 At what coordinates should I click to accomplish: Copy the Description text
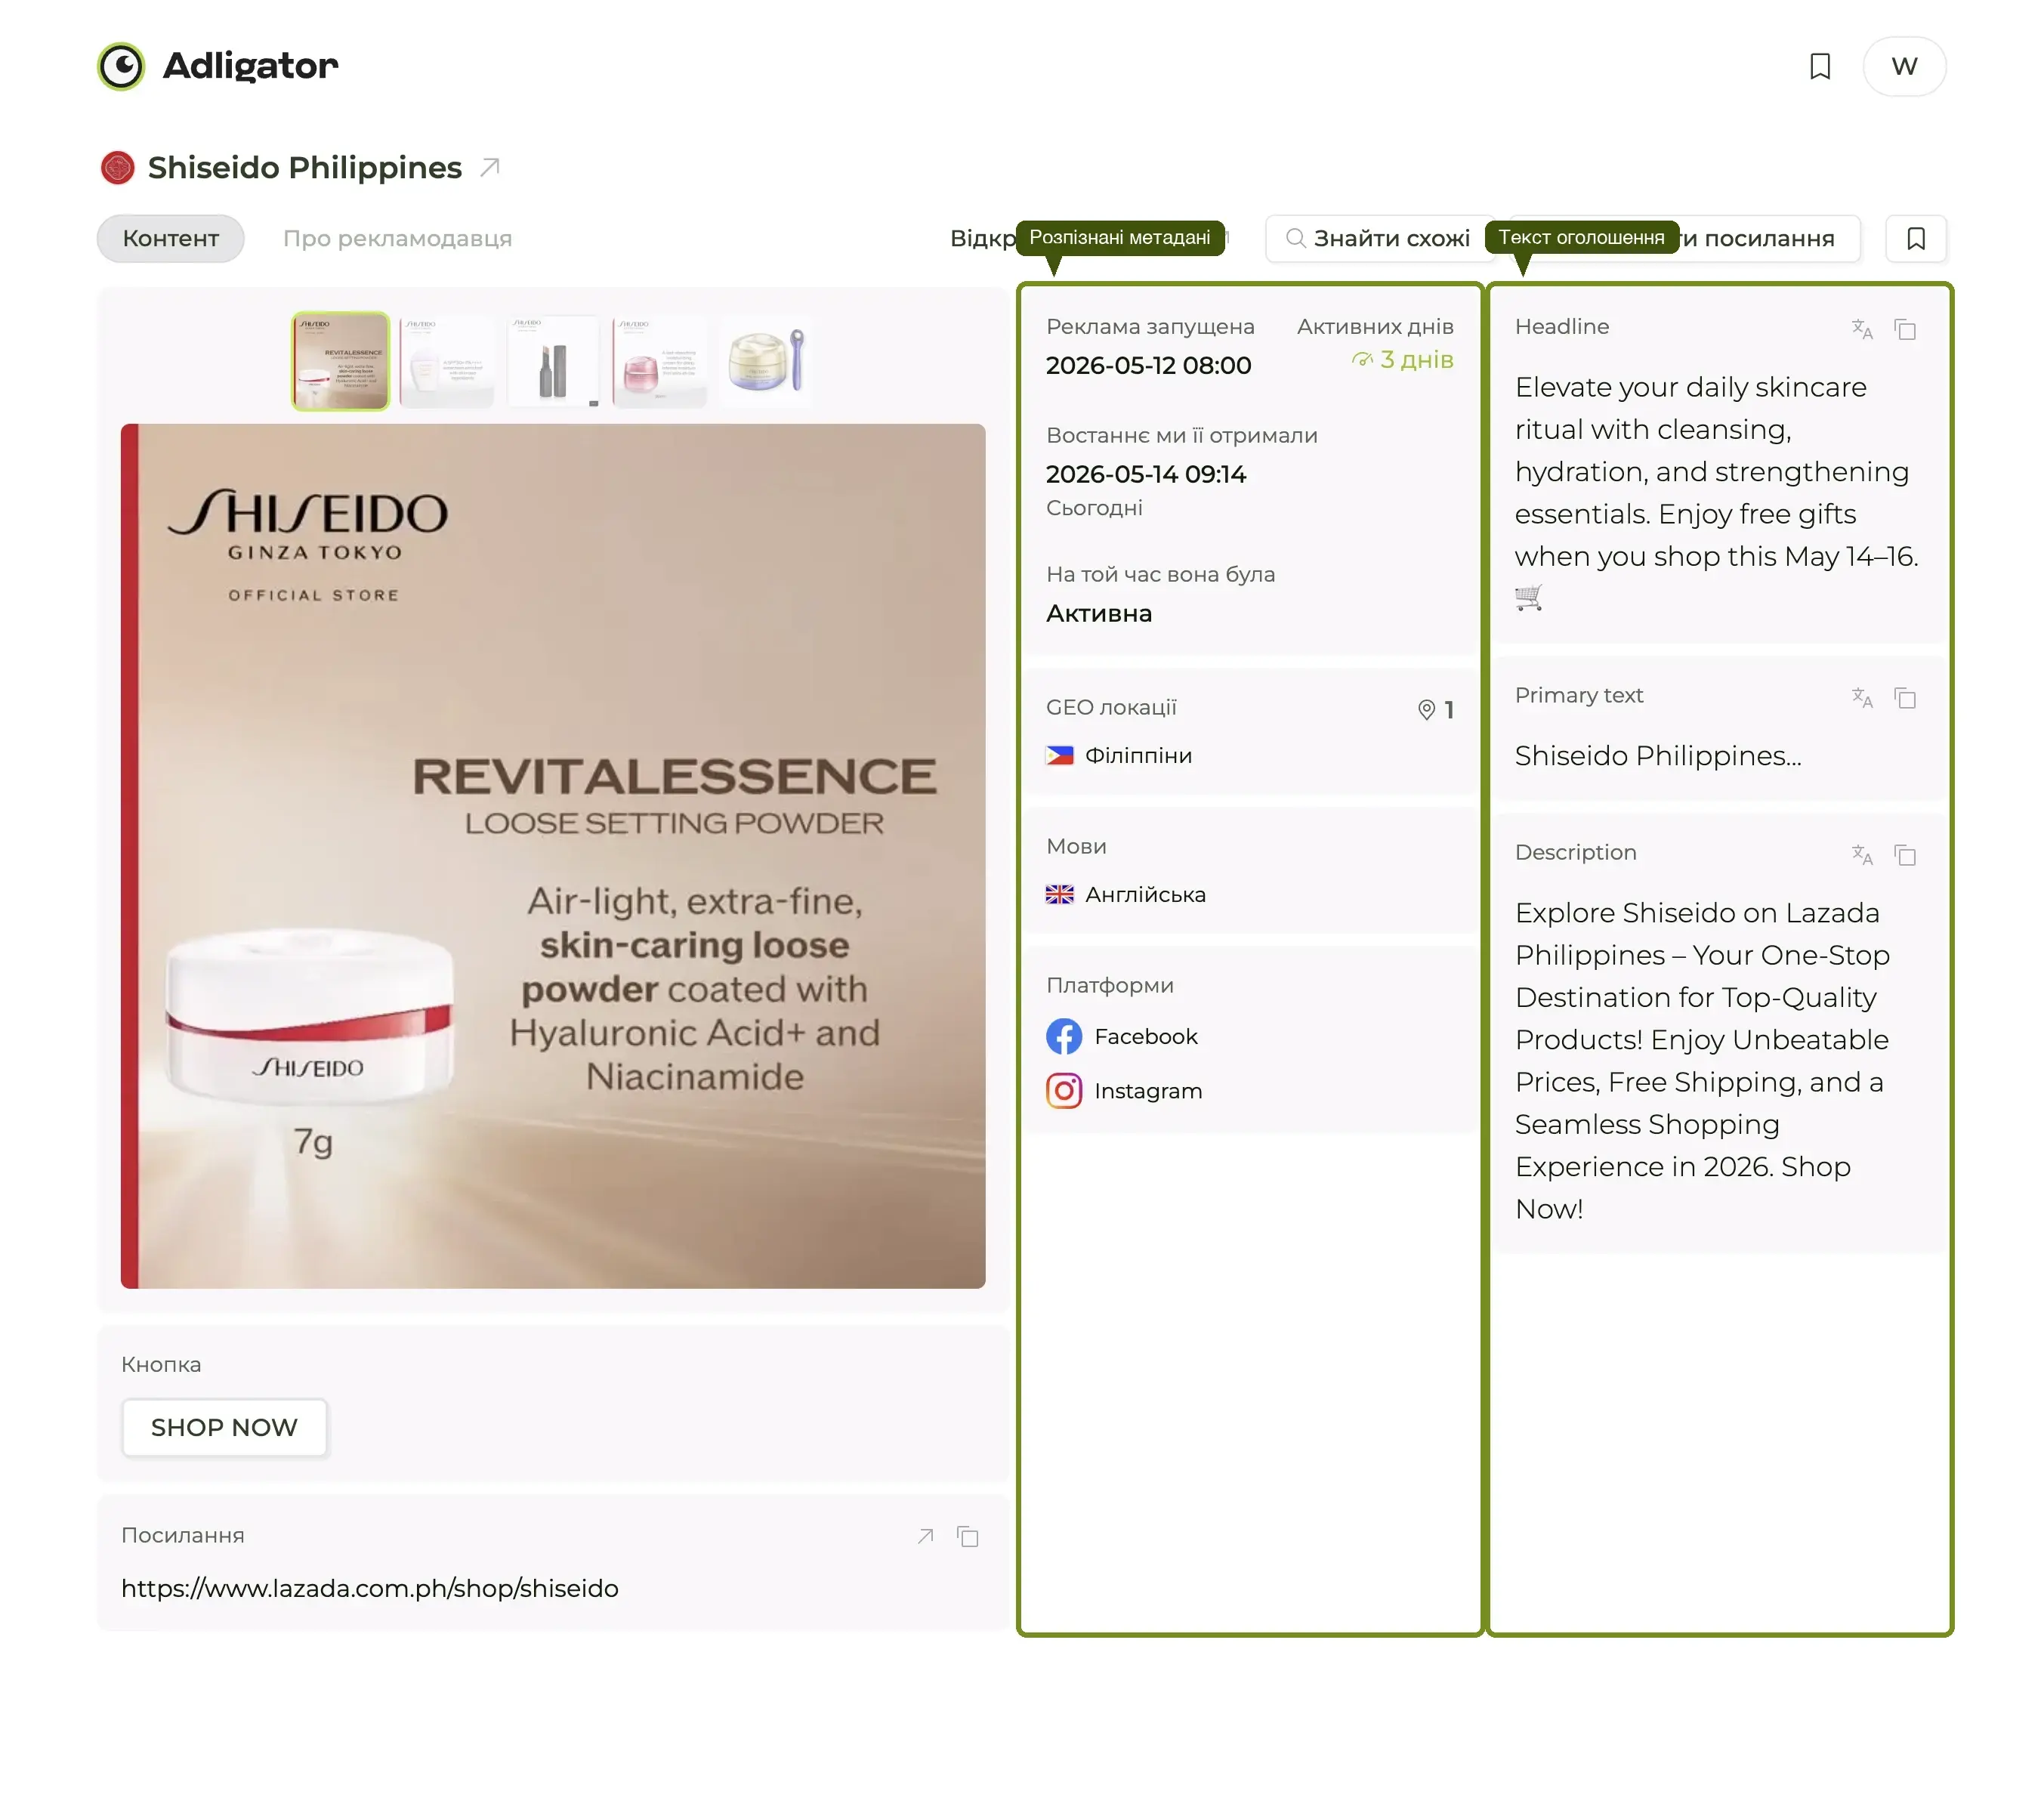[x=1905, y=855]
